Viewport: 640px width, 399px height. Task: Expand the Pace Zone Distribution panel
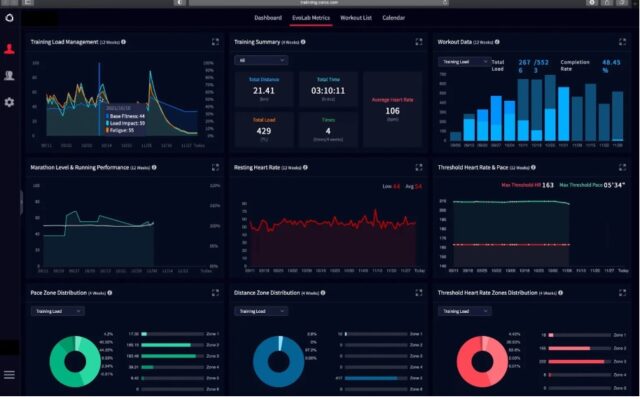215,293
